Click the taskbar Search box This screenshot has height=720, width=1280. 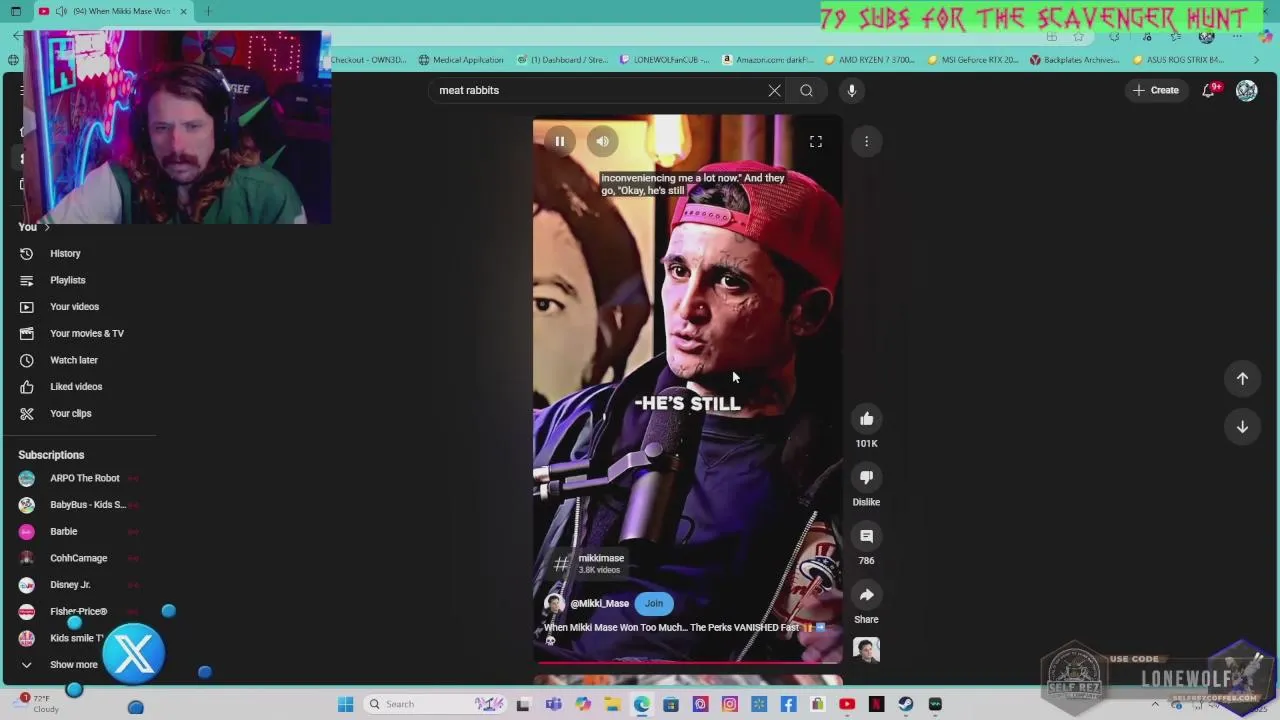click(x=433, y=704)
